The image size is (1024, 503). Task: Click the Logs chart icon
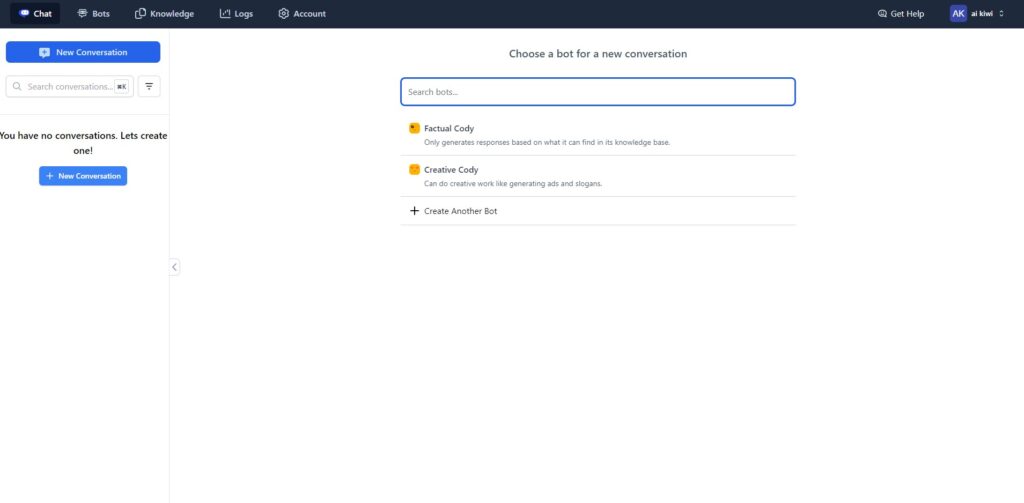[x=225, y=13]
